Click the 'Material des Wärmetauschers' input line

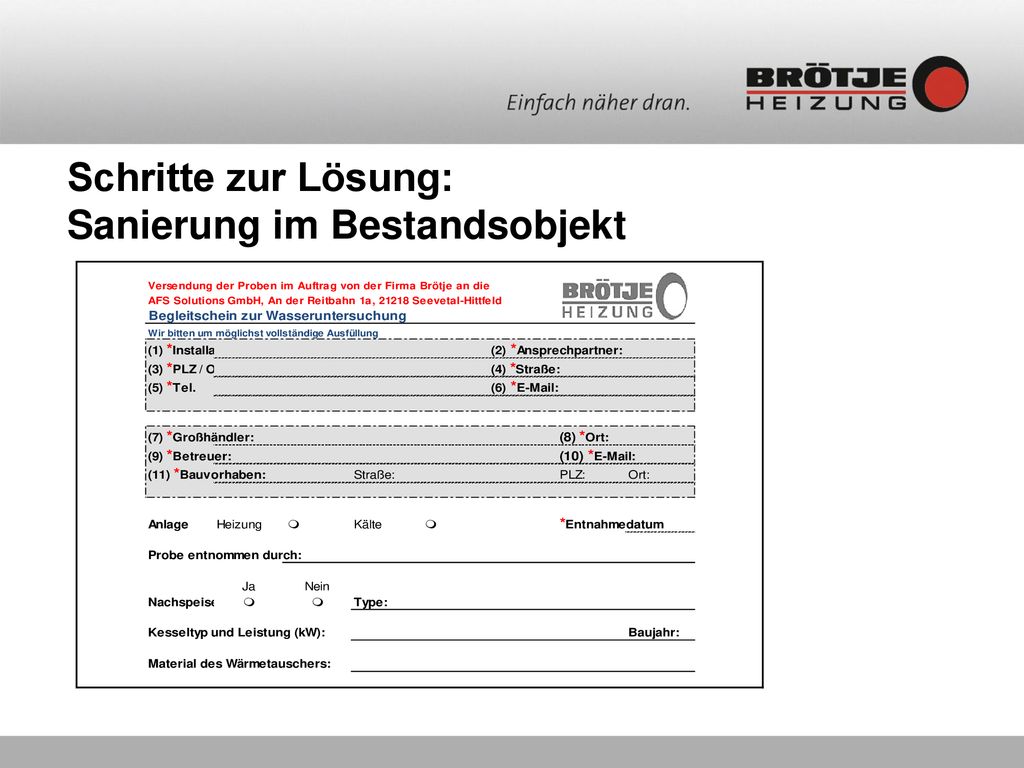522,664
